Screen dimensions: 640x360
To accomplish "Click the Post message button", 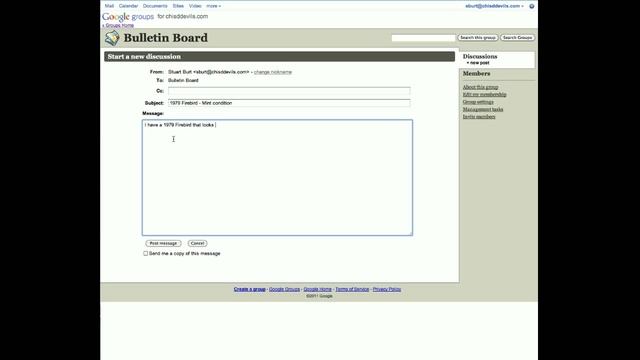I will (163, 243).
